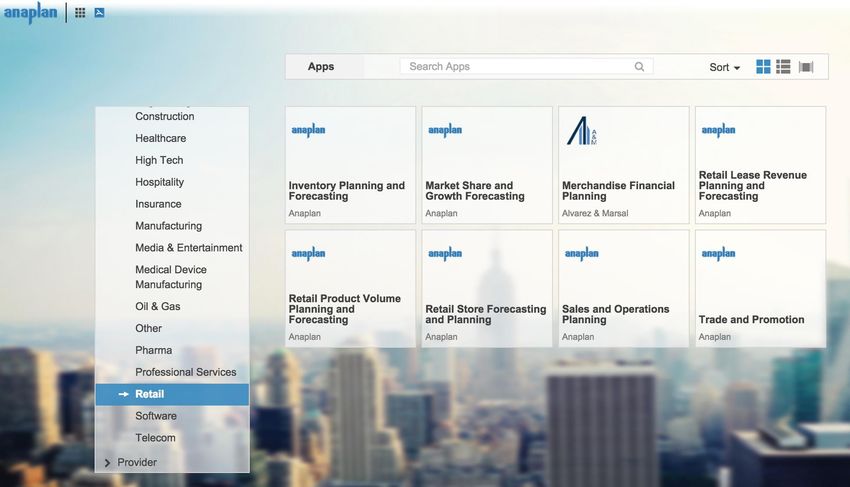Open Market Share and Growth Forecasting link
The height and width of the screenshot is (487, 850).
click(475, 191)
